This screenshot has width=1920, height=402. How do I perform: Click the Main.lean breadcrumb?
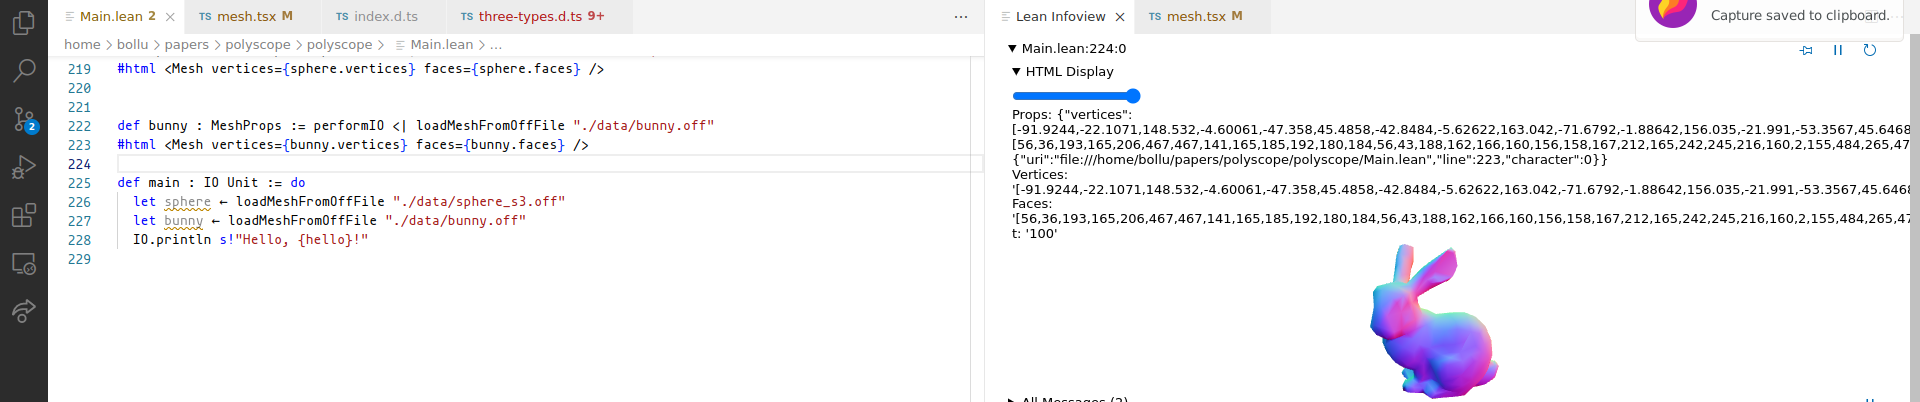tap(441, 45)
